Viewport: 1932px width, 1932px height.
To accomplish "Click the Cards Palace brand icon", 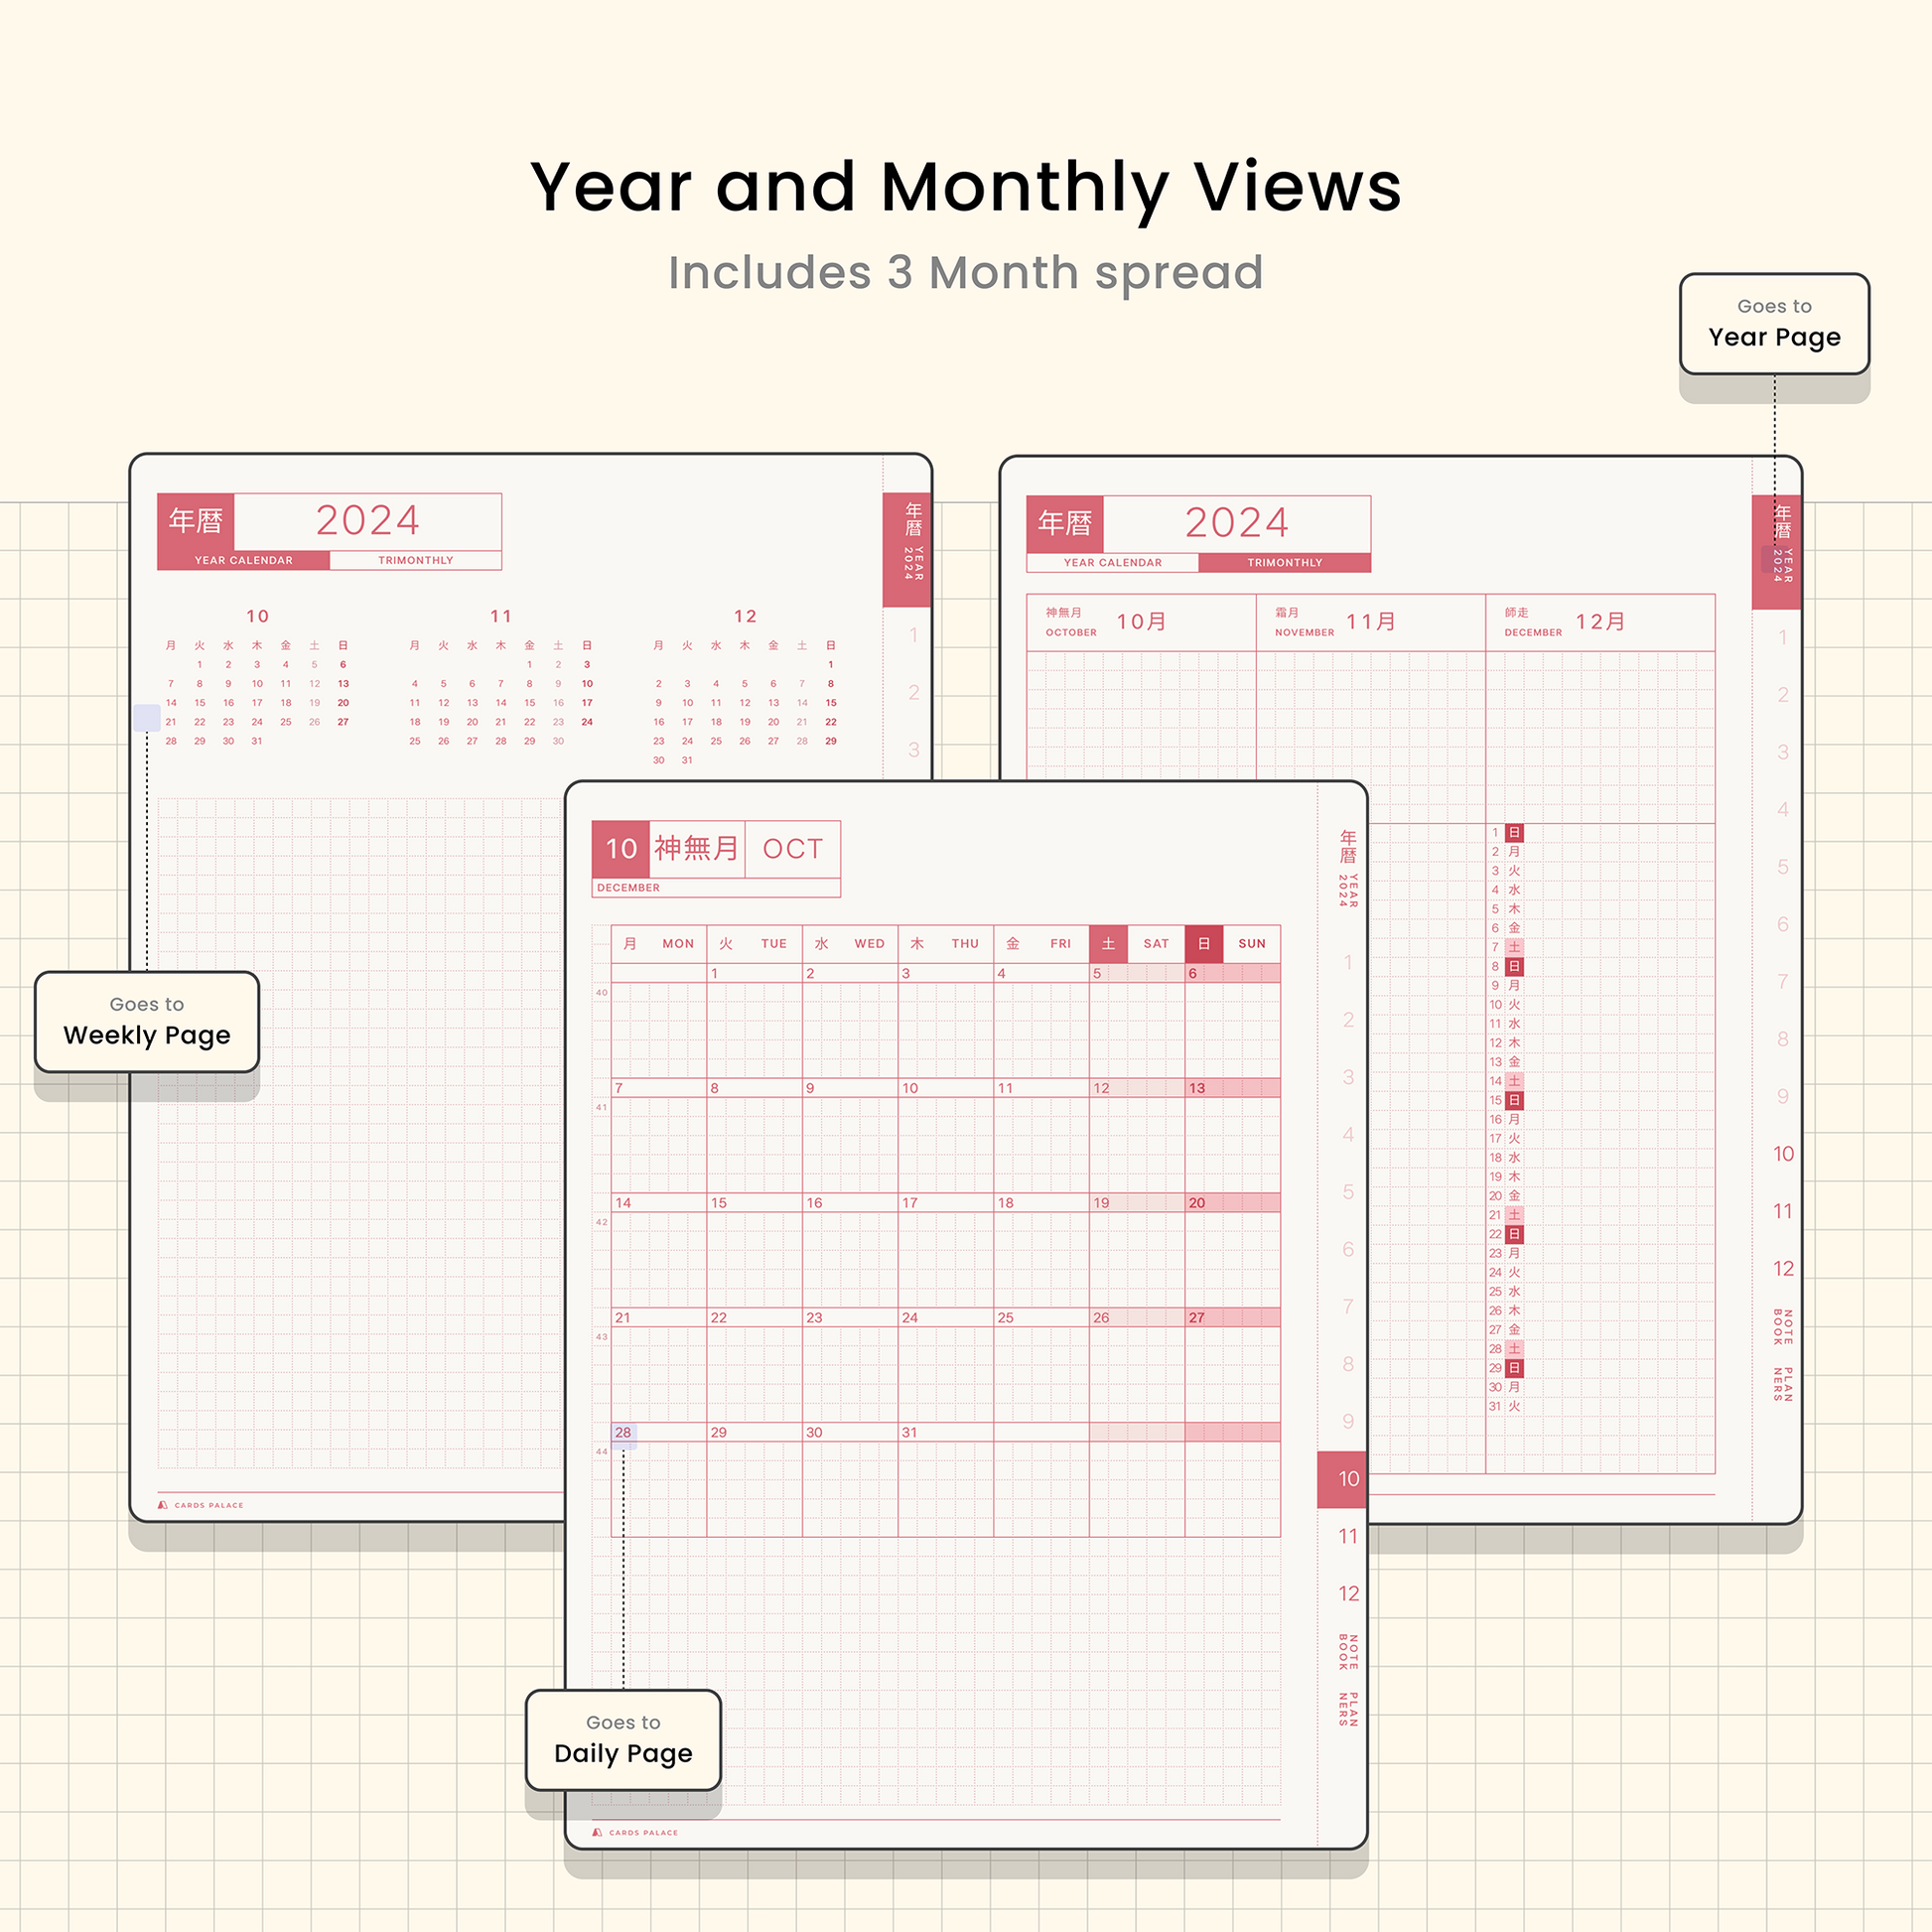I will [170, 1513].
